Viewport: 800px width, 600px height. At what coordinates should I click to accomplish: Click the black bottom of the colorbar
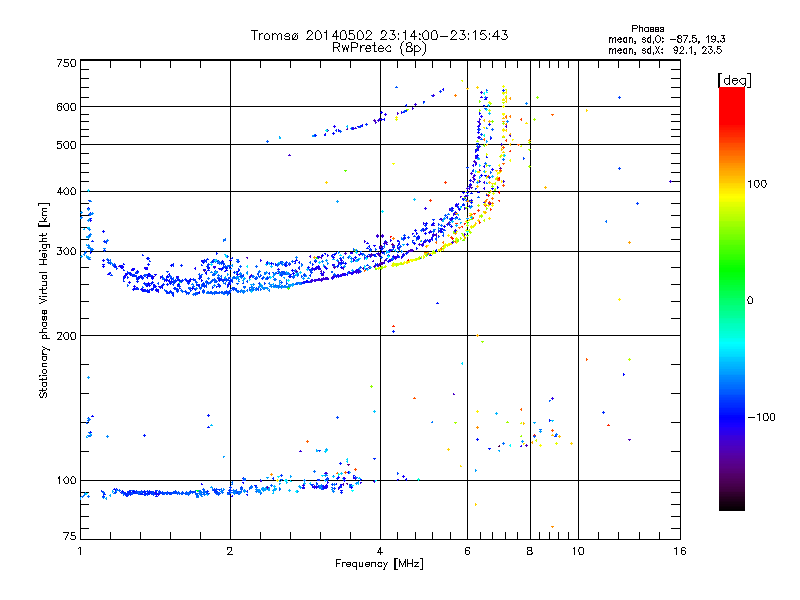click(x=732, y=503)
